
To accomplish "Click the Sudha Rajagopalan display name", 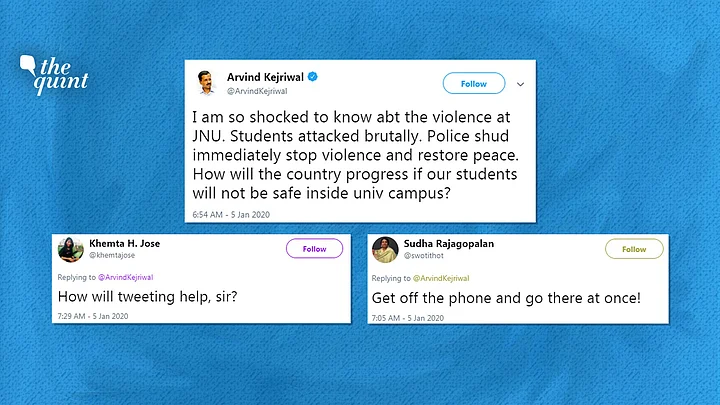I will pyautogui.click(x=449, y=243).
